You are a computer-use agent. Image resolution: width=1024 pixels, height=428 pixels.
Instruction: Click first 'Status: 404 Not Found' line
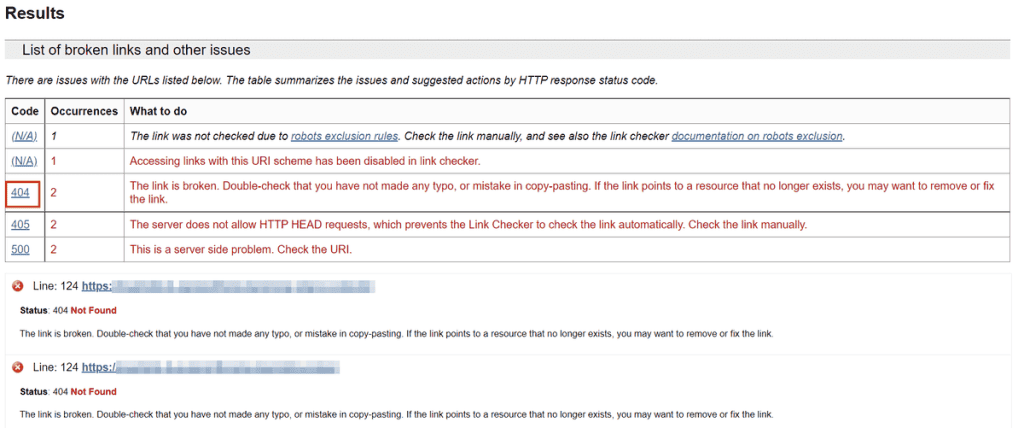pyautogui.click(x=68, y=310)
